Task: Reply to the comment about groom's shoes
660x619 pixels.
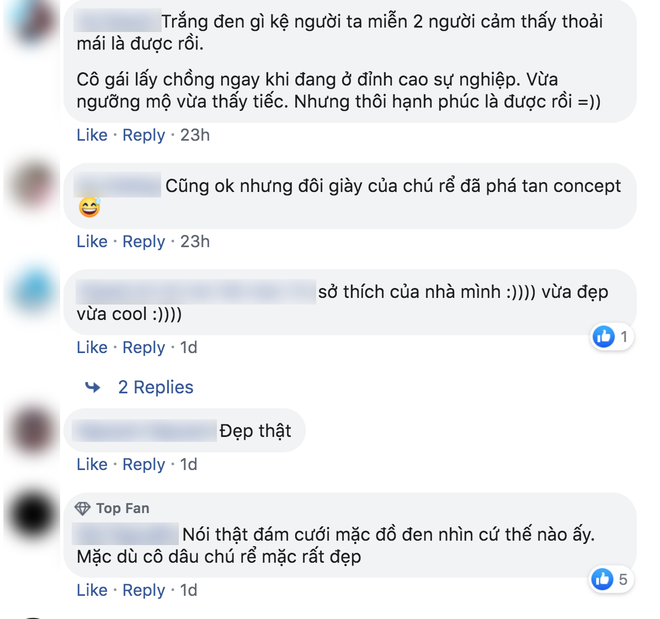Action: point(144,242)
